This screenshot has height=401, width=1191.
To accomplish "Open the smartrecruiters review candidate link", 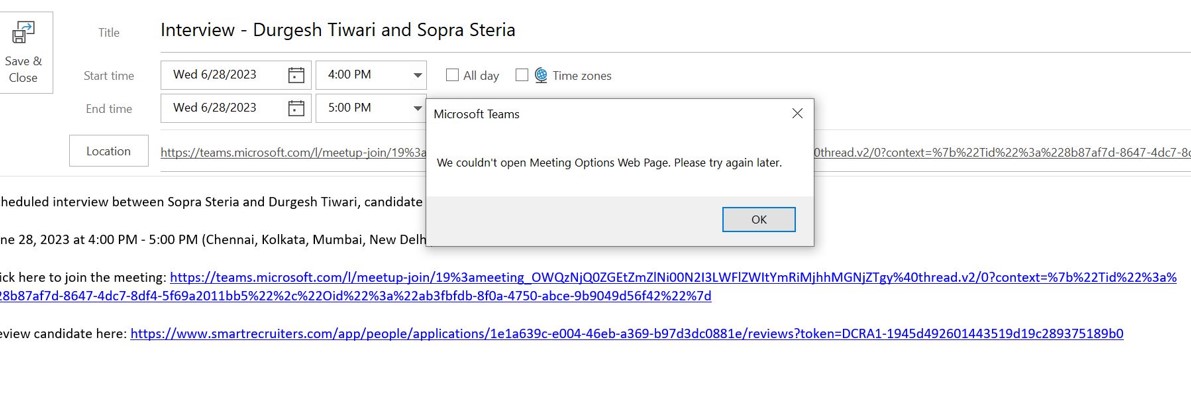I will (627, 333).
